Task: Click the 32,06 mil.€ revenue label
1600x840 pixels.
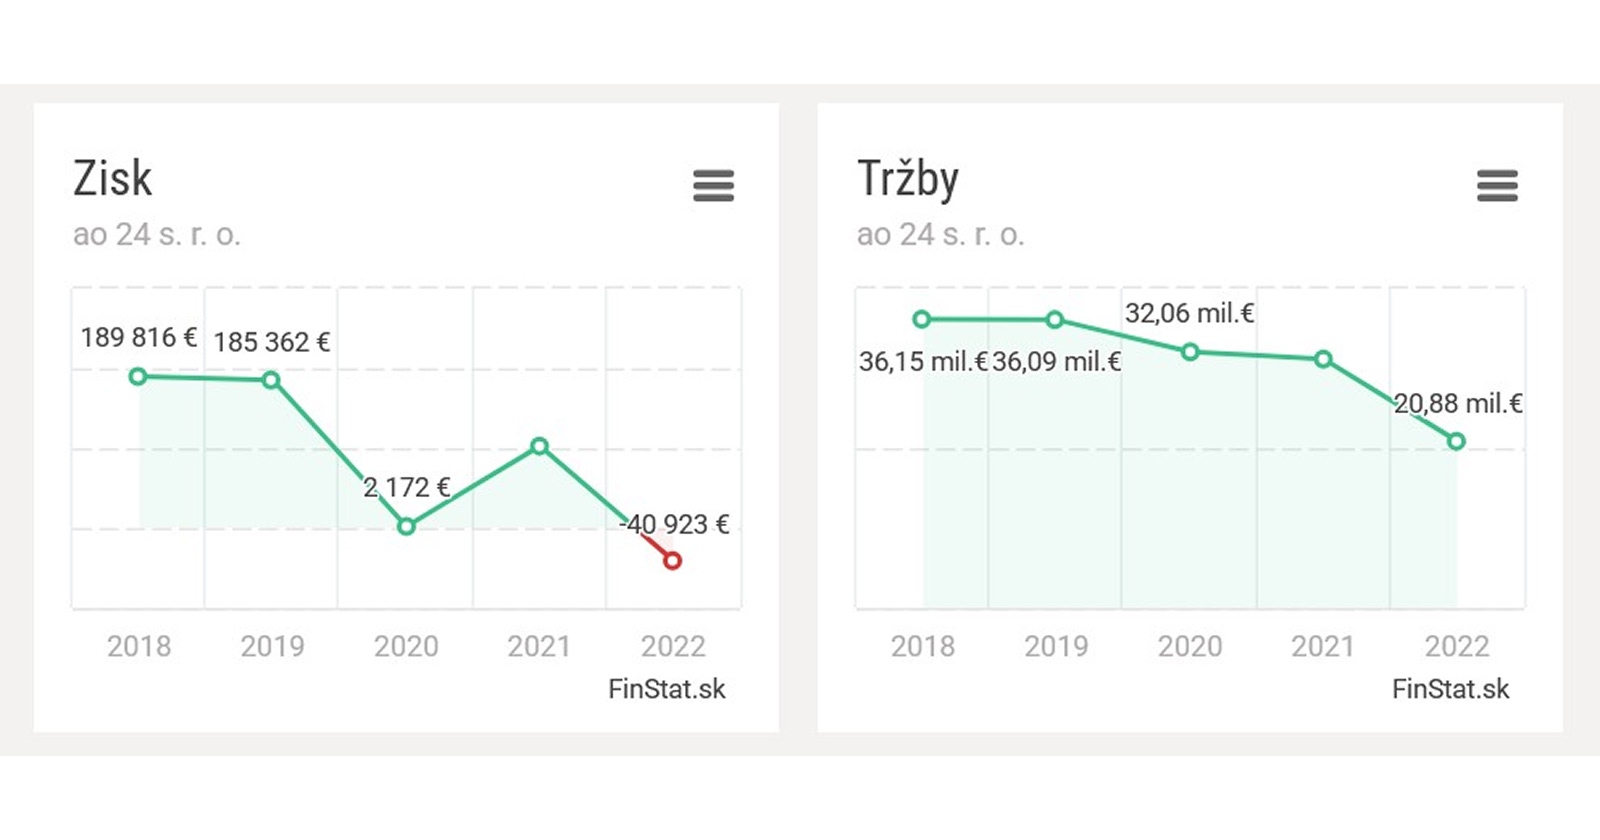Action: pyautogui.click(x=1189, y=313)
